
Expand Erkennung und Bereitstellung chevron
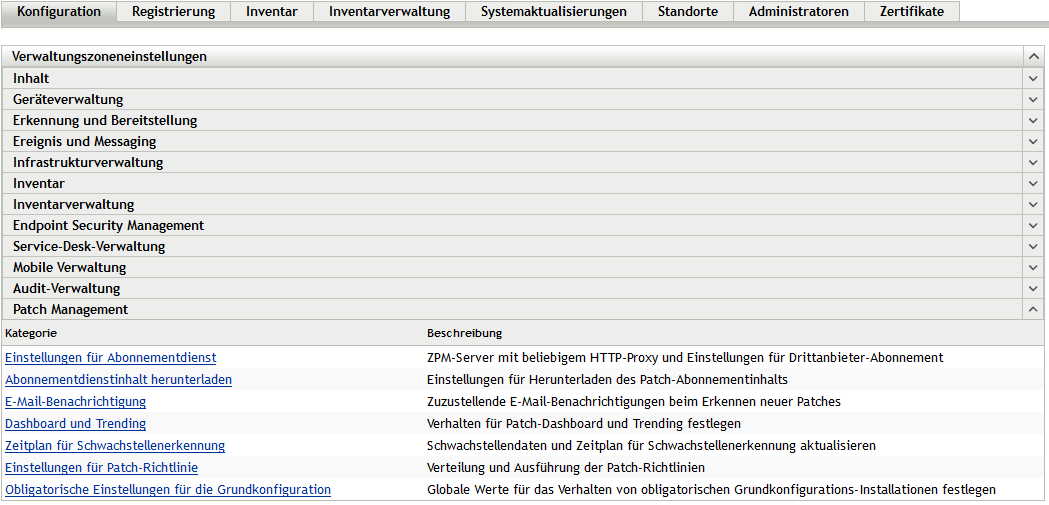[x=1033, y=120]
